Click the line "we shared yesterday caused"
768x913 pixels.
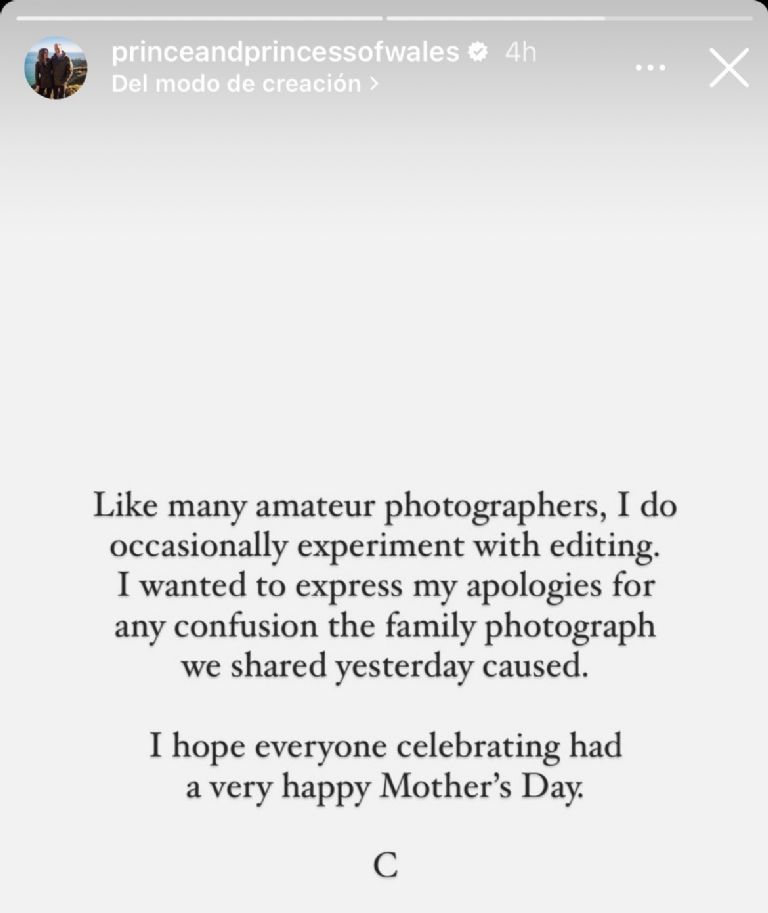pyautogui.click(x=385, y=667)
